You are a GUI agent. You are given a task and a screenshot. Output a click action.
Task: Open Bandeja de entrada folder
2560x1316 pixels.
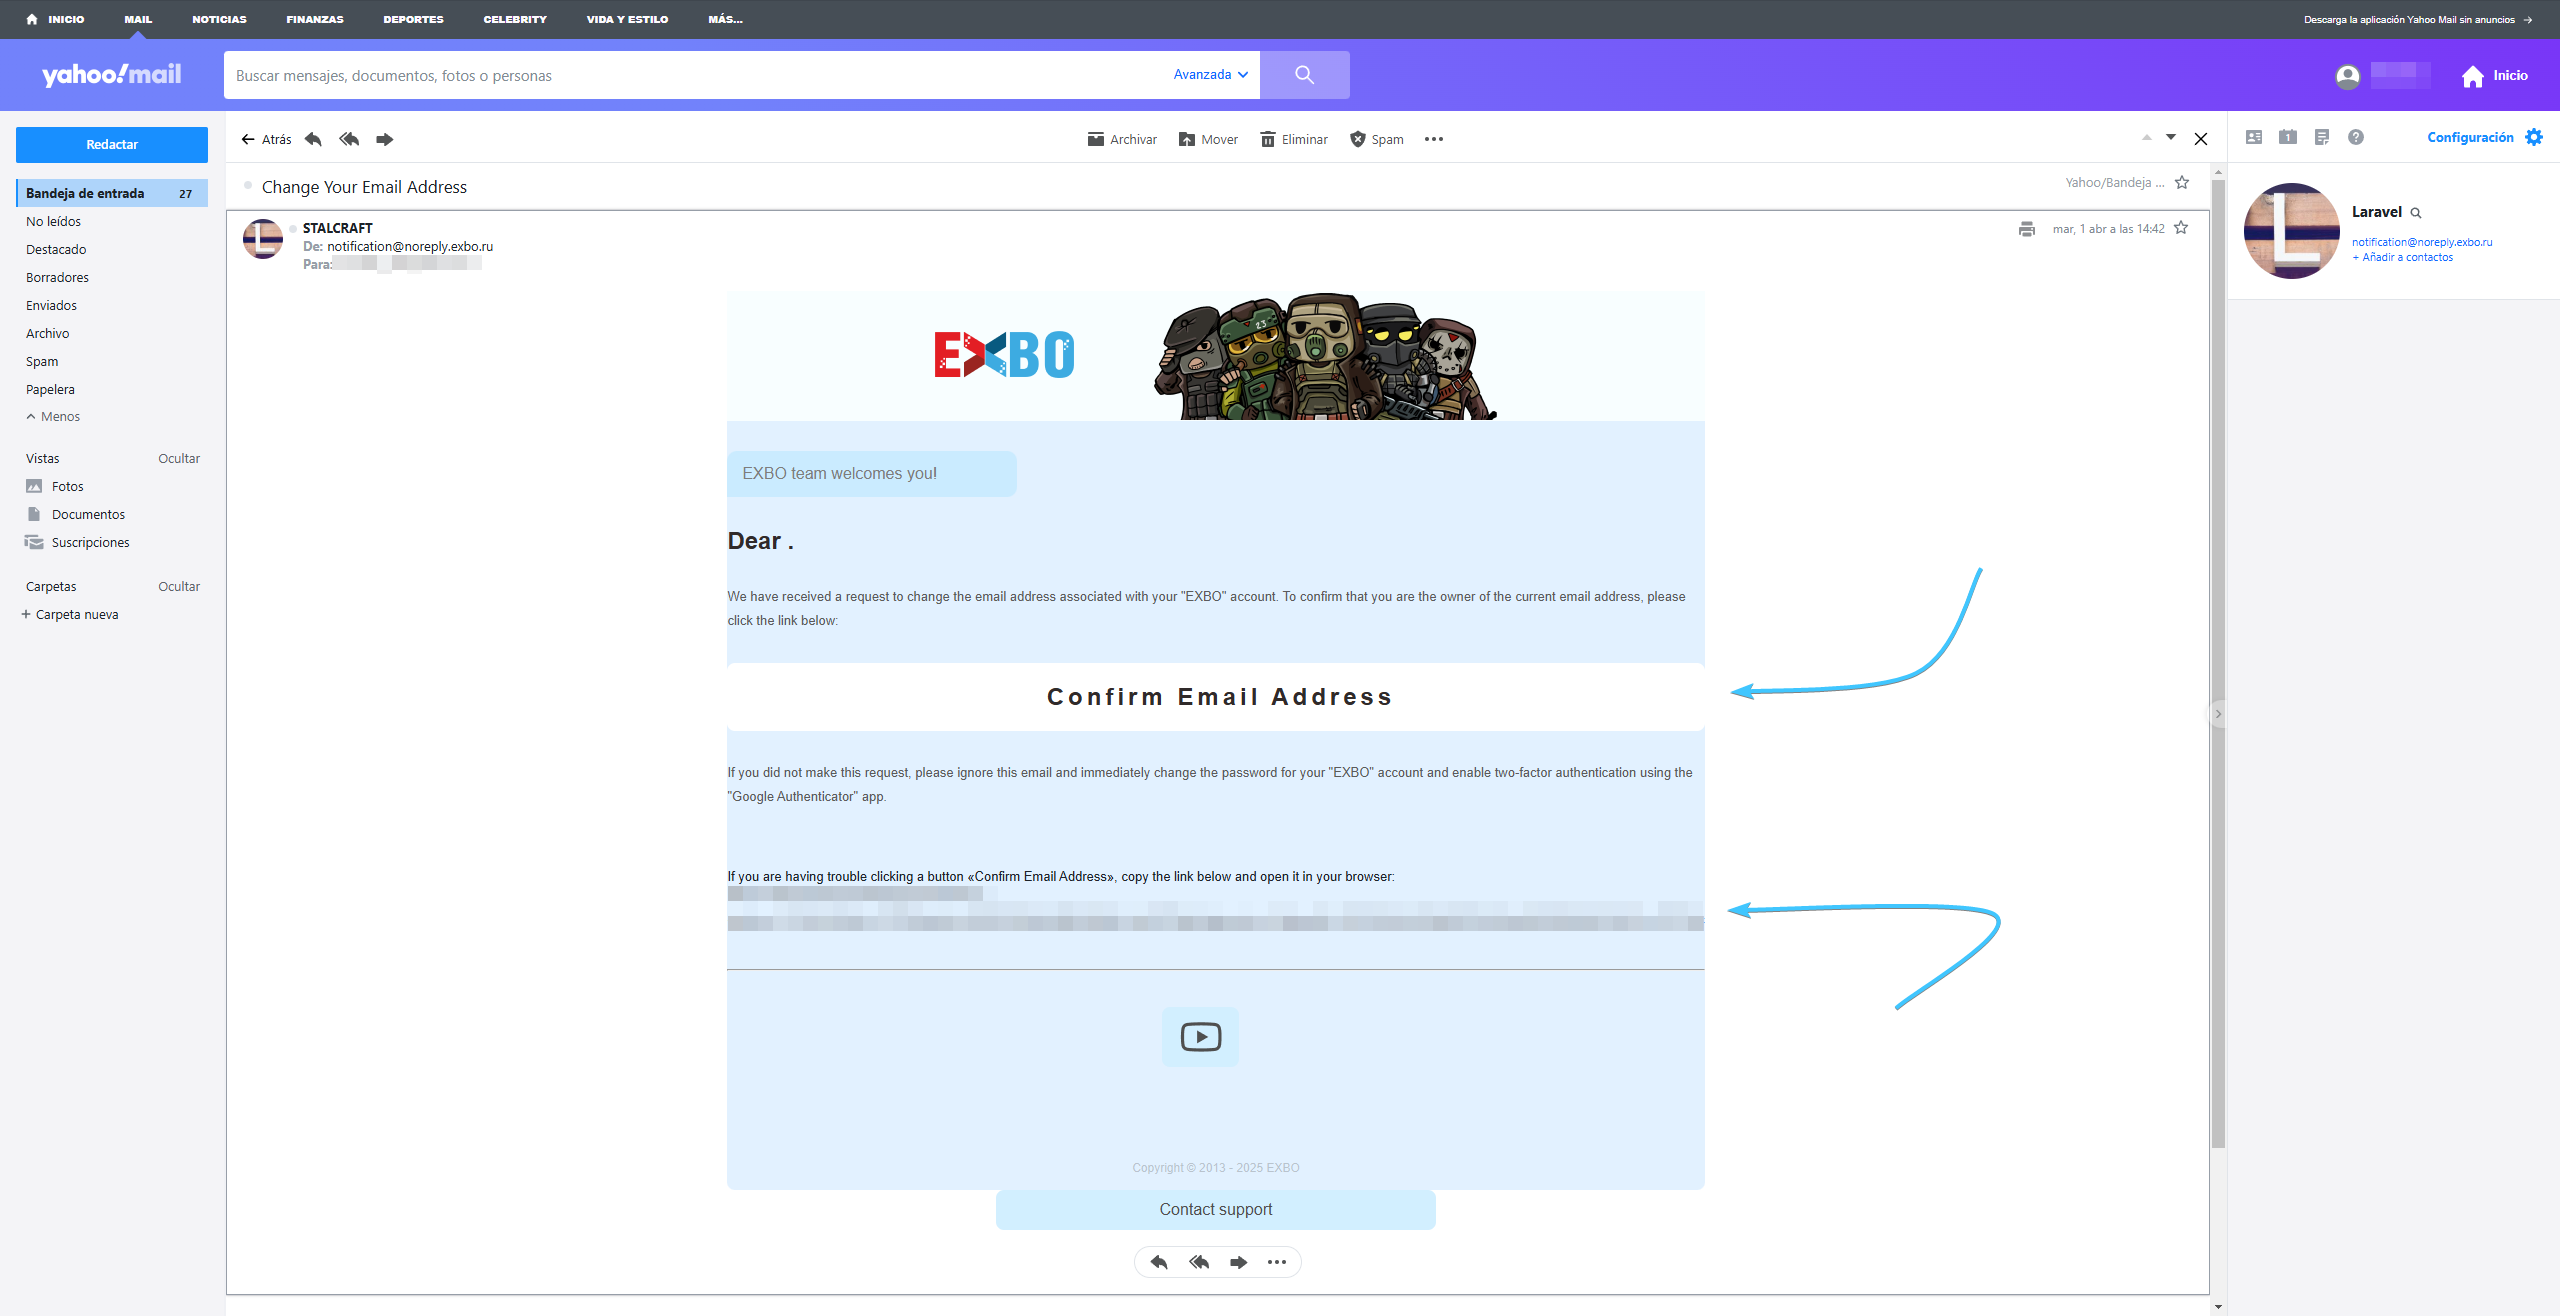[112, 193]
